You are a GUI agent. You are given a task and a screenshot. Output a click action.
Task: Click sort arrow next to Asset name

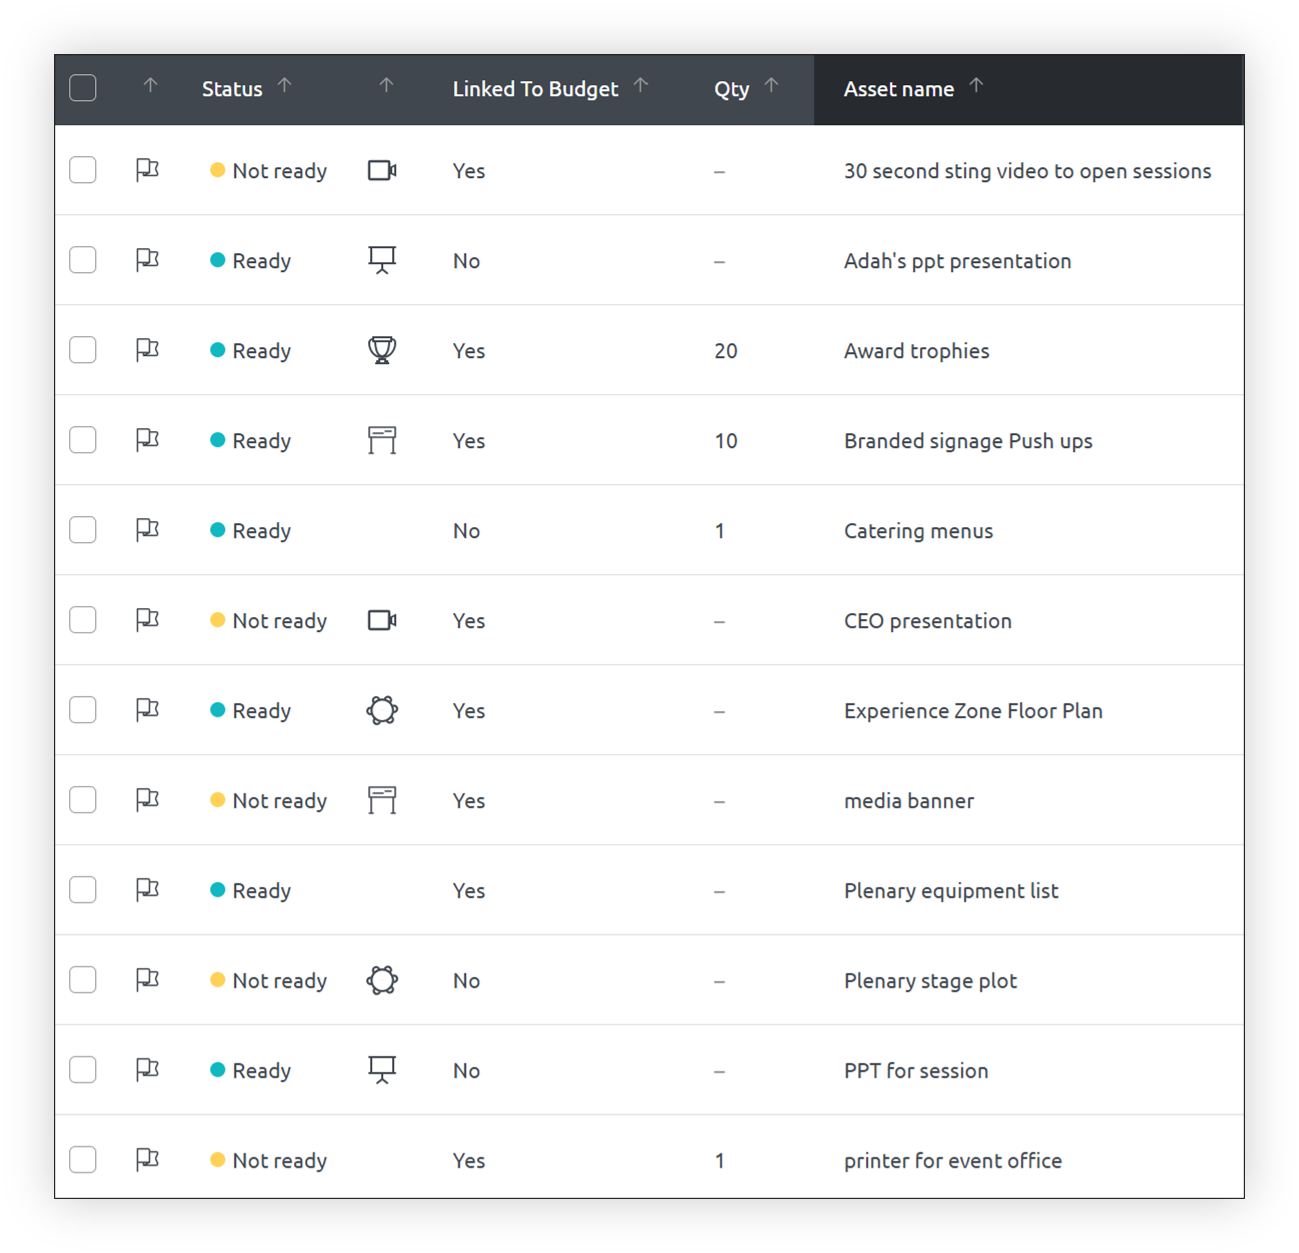coord(976,86)
